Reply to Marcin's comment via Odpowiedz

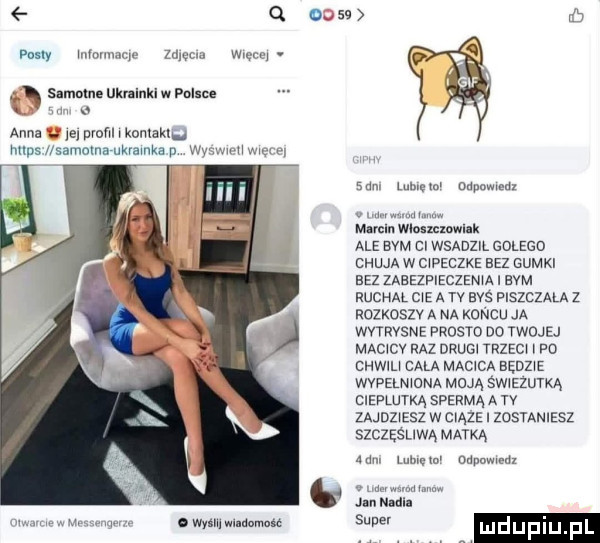[488, 460]
